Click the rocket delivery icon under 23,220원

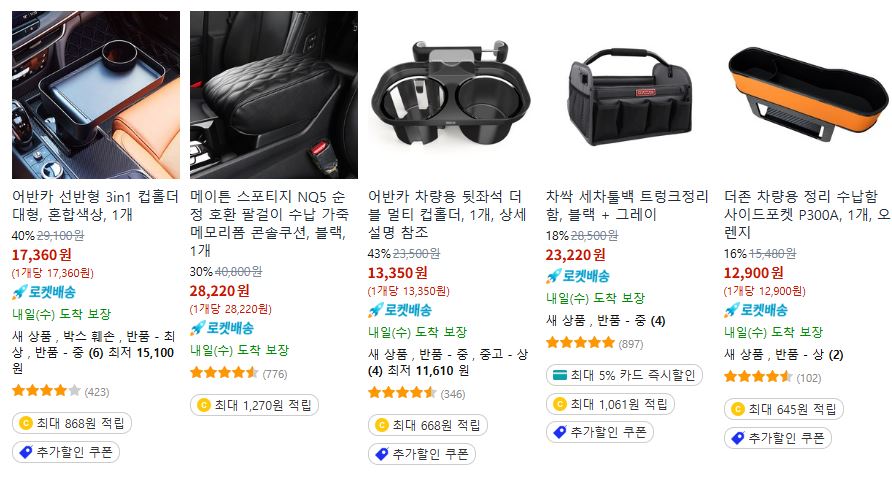click(554, 276)
